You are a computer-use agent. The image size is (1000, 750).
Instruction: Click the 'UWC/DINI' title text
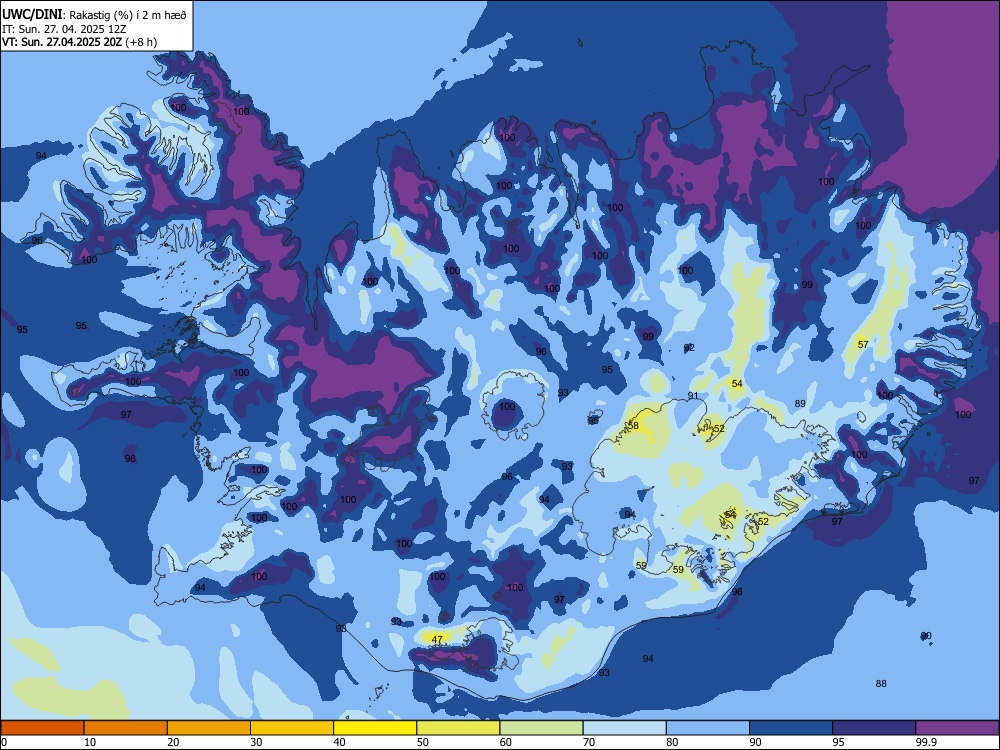33,15
